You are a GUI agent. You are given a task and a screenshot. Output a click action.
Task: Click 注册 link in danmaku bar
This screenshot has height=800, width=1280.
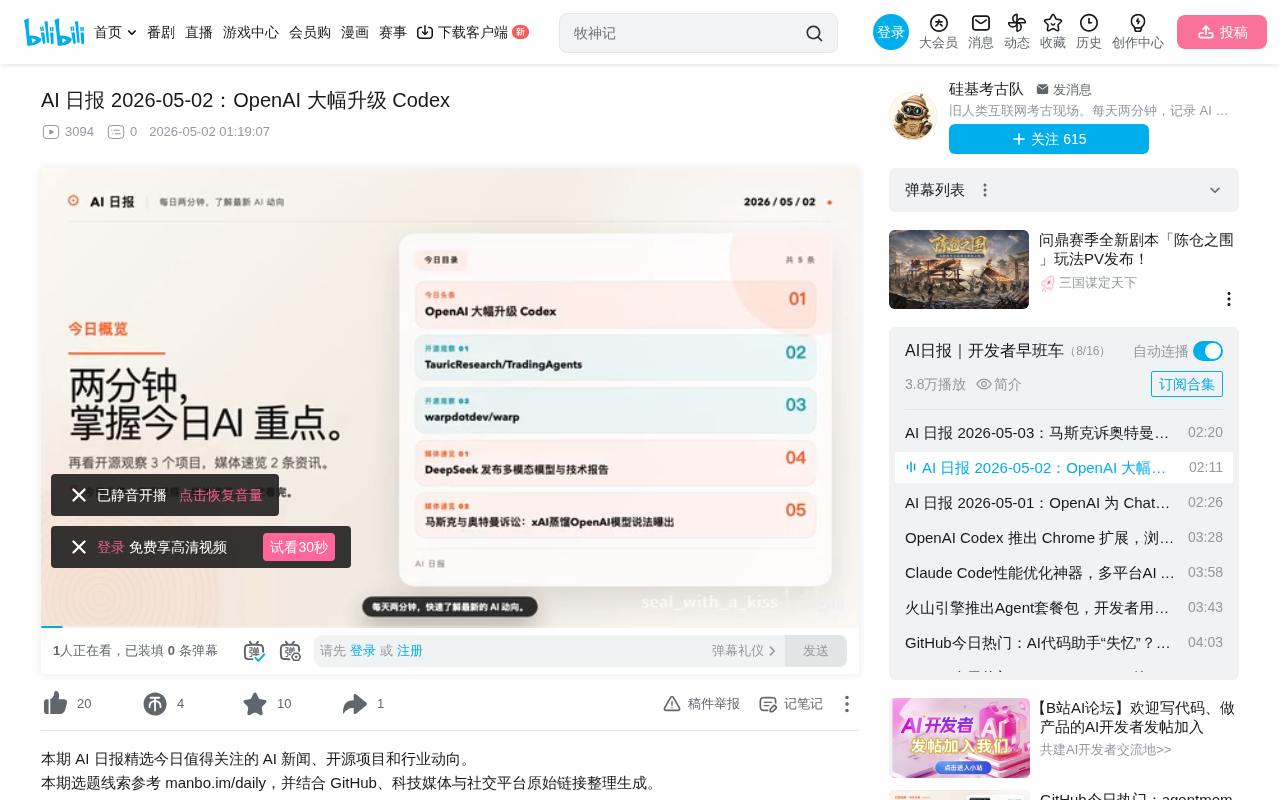(x=410, y=651)
